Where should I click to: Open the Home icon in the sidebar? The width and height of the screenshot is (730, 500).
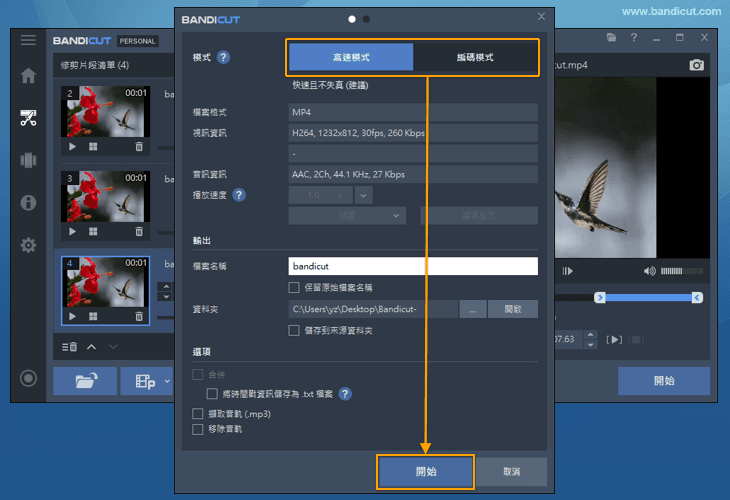click(28, 76)
